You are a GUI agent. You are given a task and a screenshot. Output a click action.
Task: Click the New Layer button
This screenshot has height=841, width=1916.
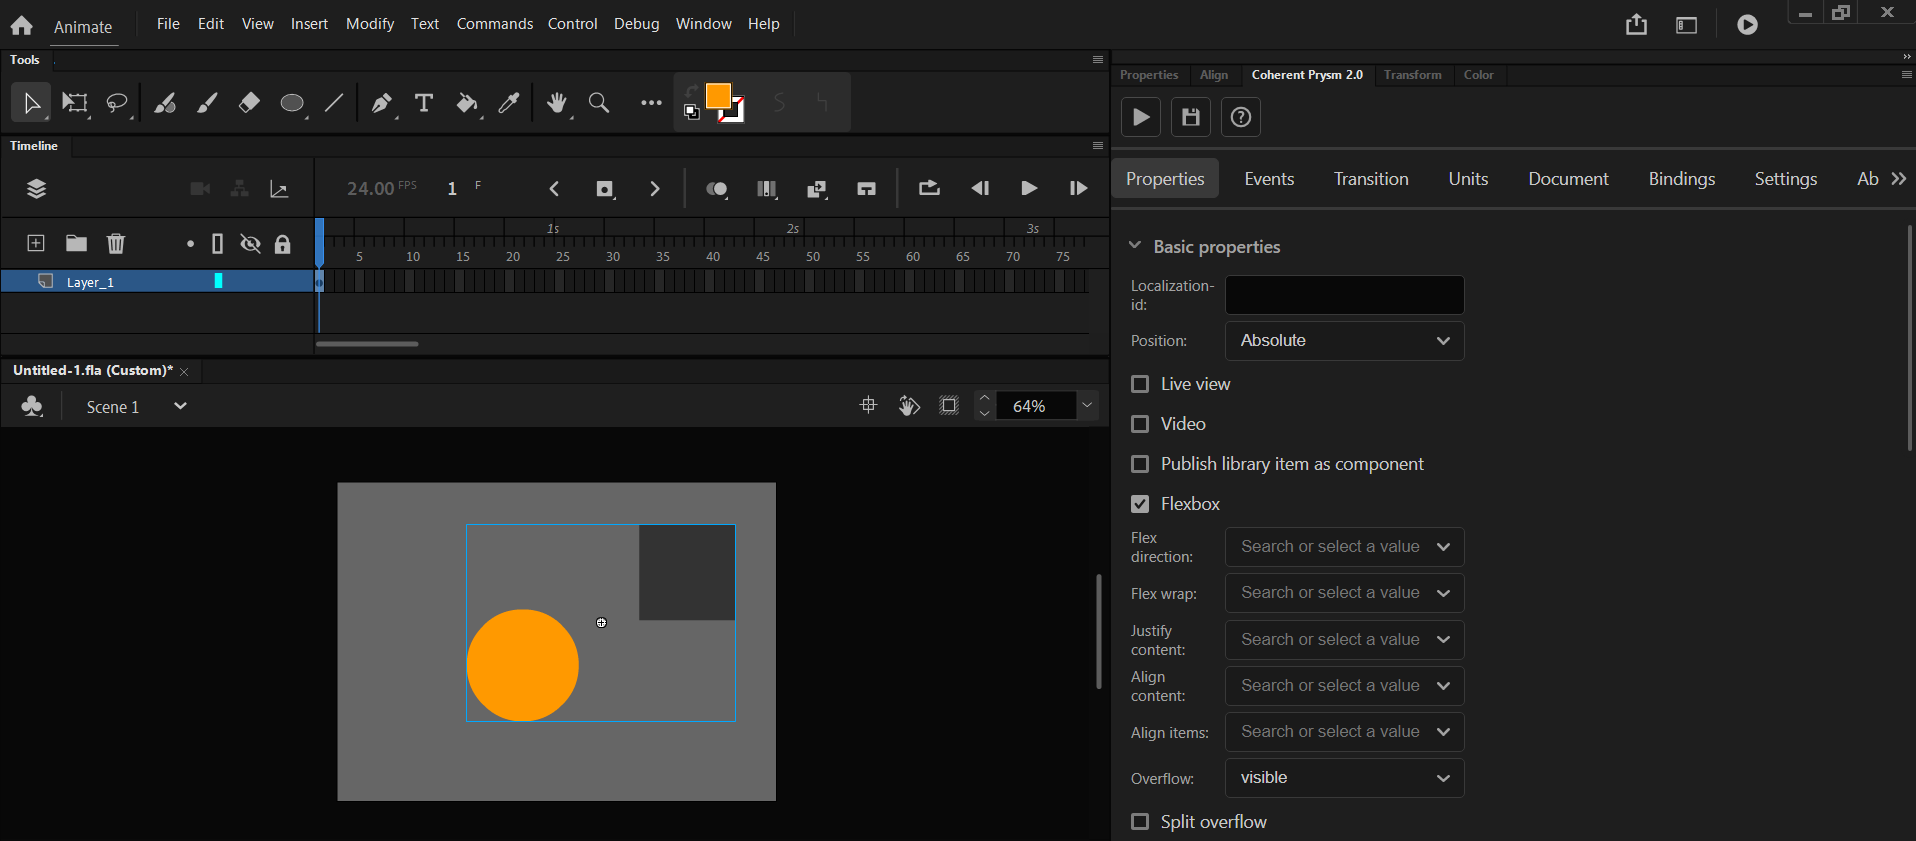click(x=36, y=243)
